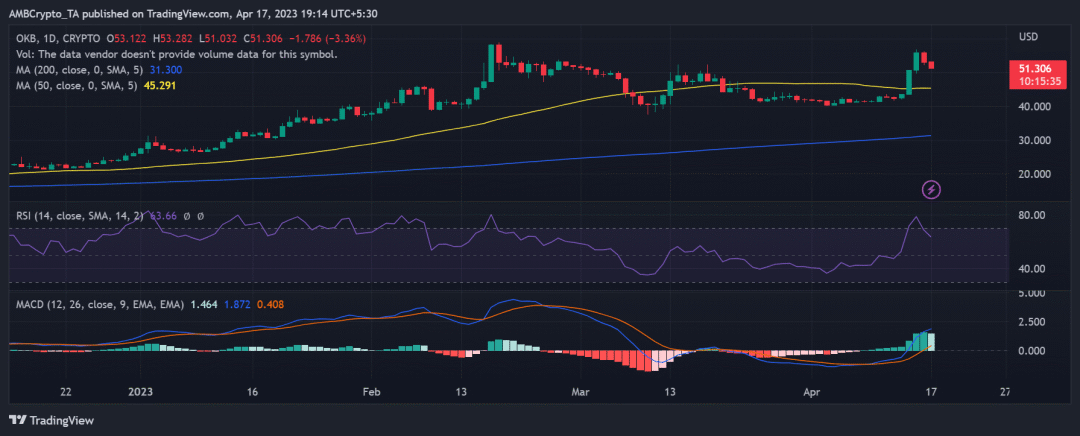The width and height of the screenshot is (1080, 436).
Task: Click the purple lightning bolt icon
Action: (931, 189)
